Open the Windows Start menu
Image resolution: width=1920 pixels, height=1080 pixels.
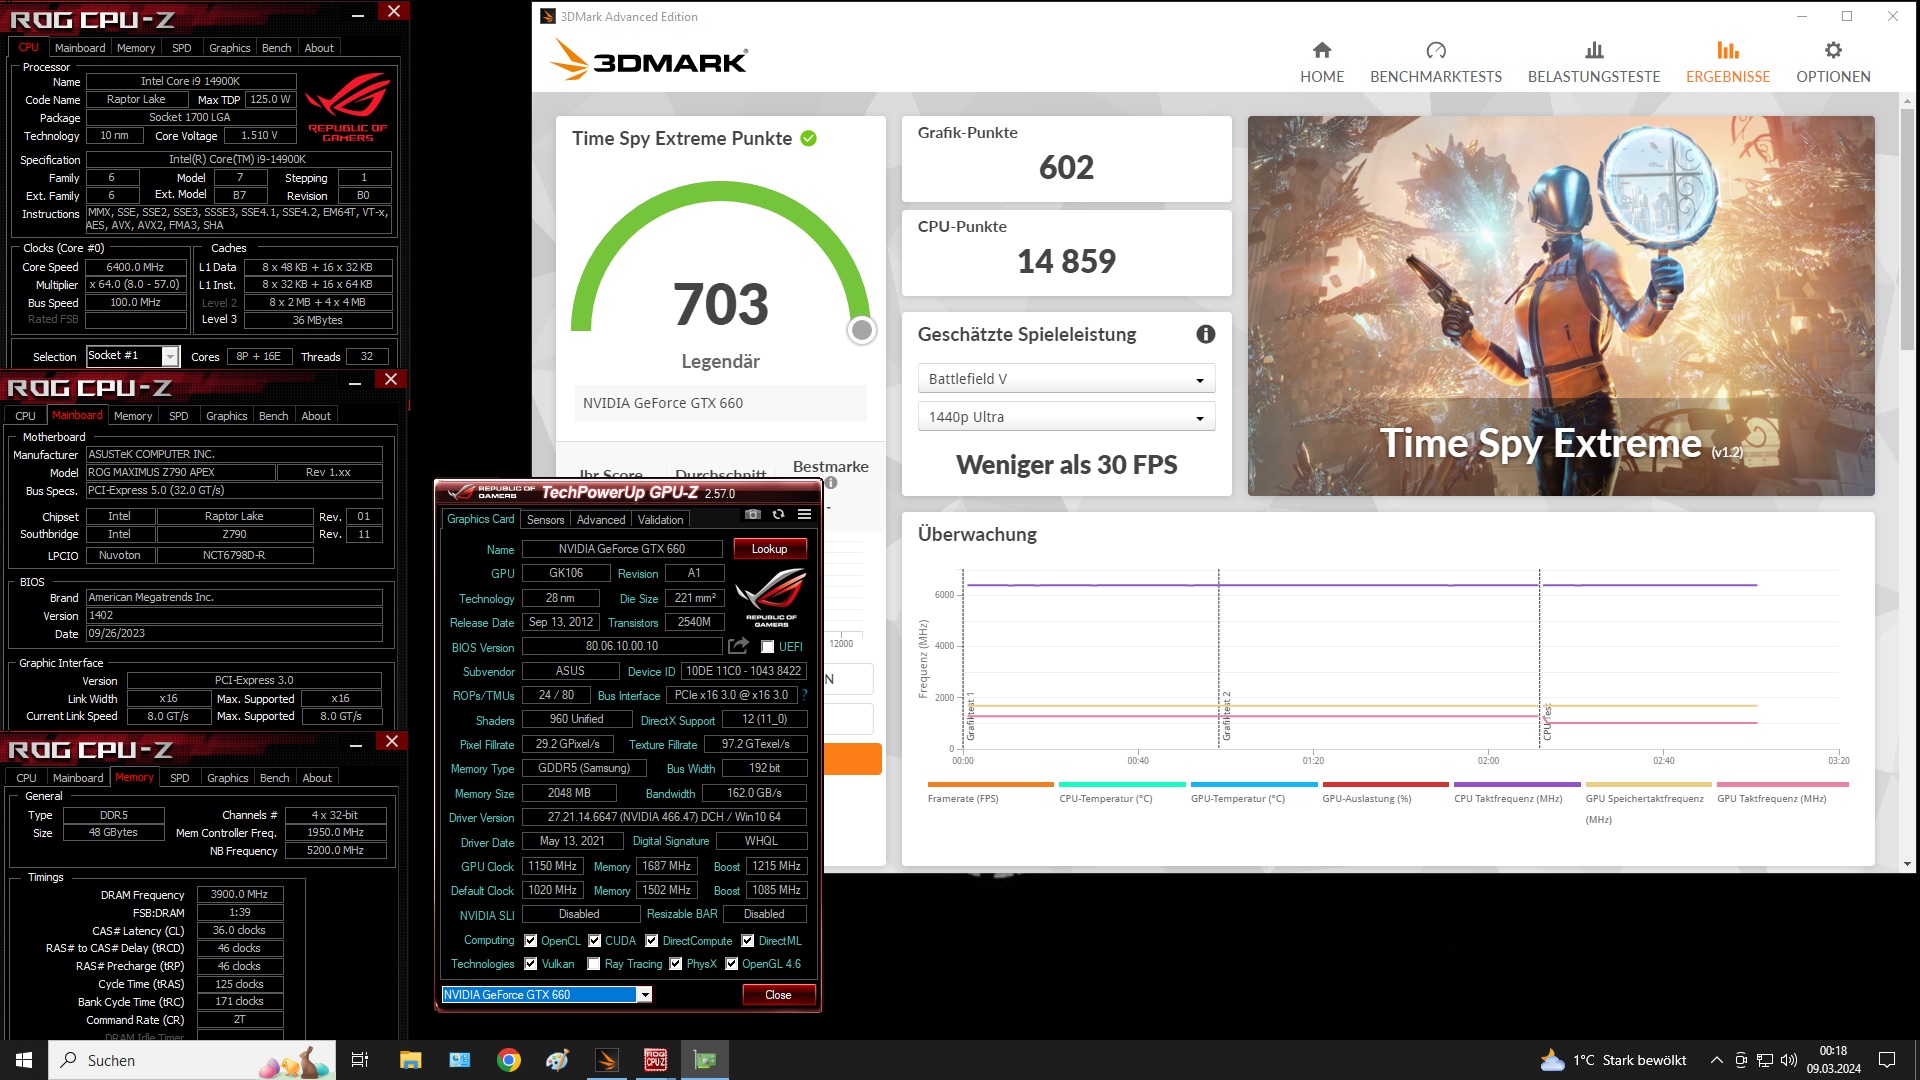point(24,1060)
